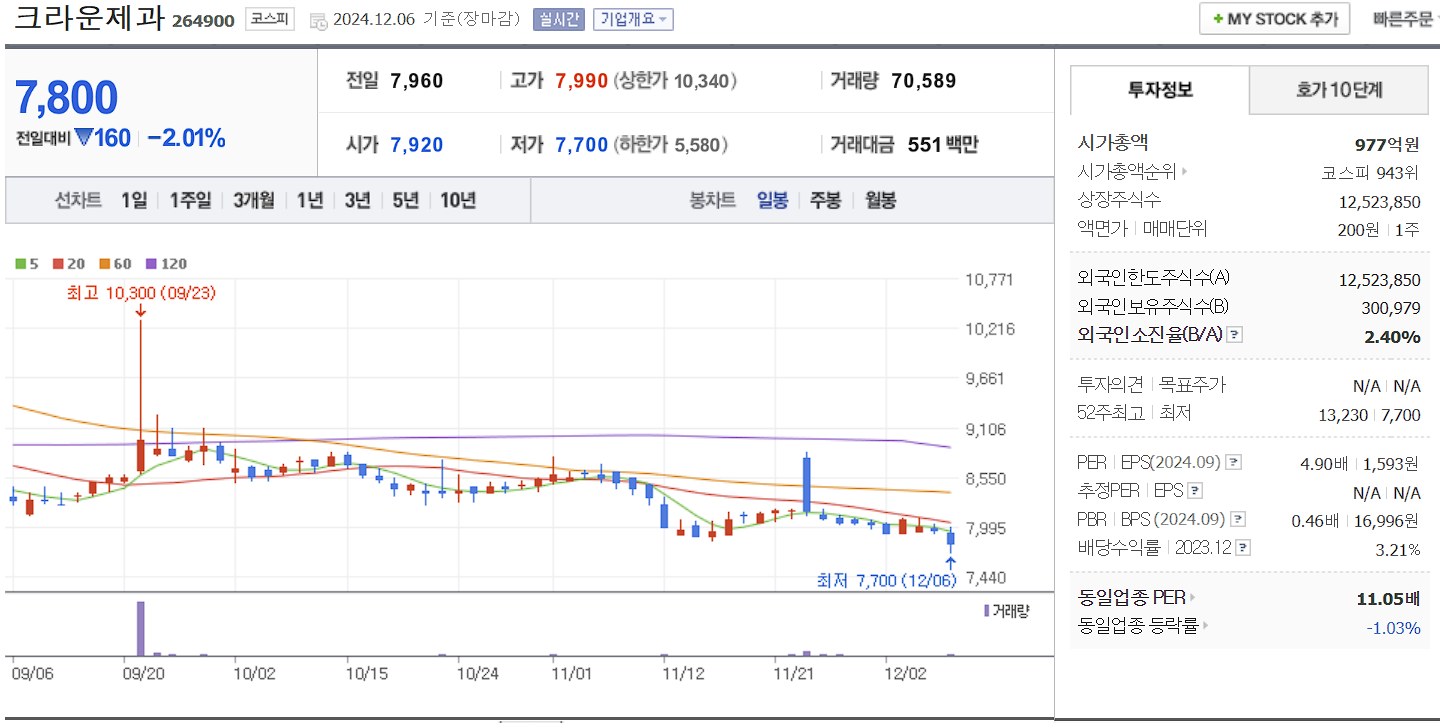Screen dimensions: 1440x723
Task: Open the tooltip icon beside EPS(2024.09)
Action: pos(1232,462)
